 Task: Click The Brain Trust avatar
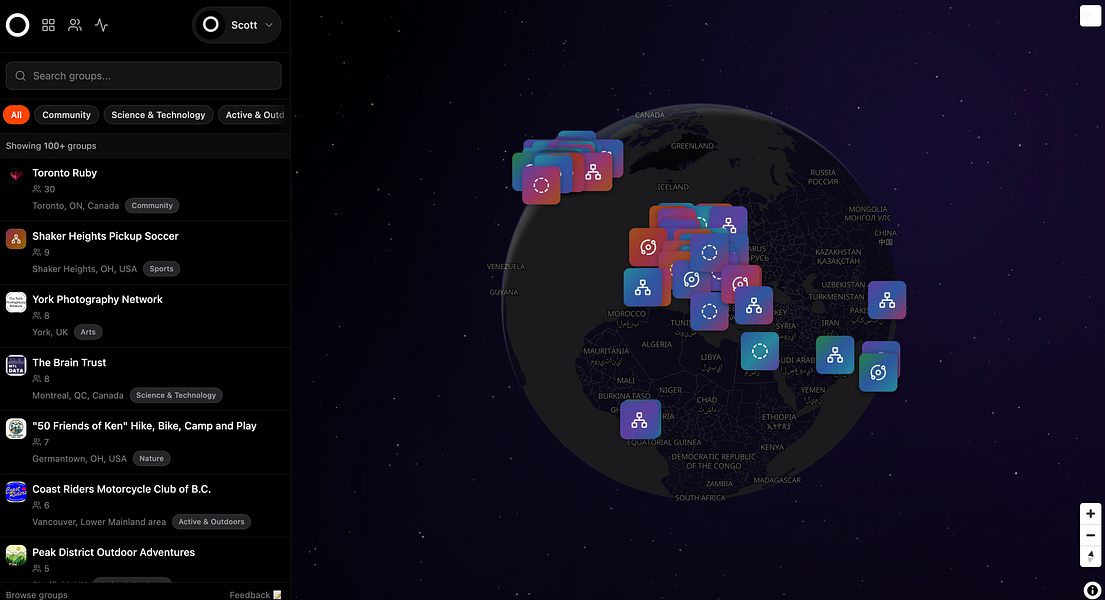tap(16, 365)
